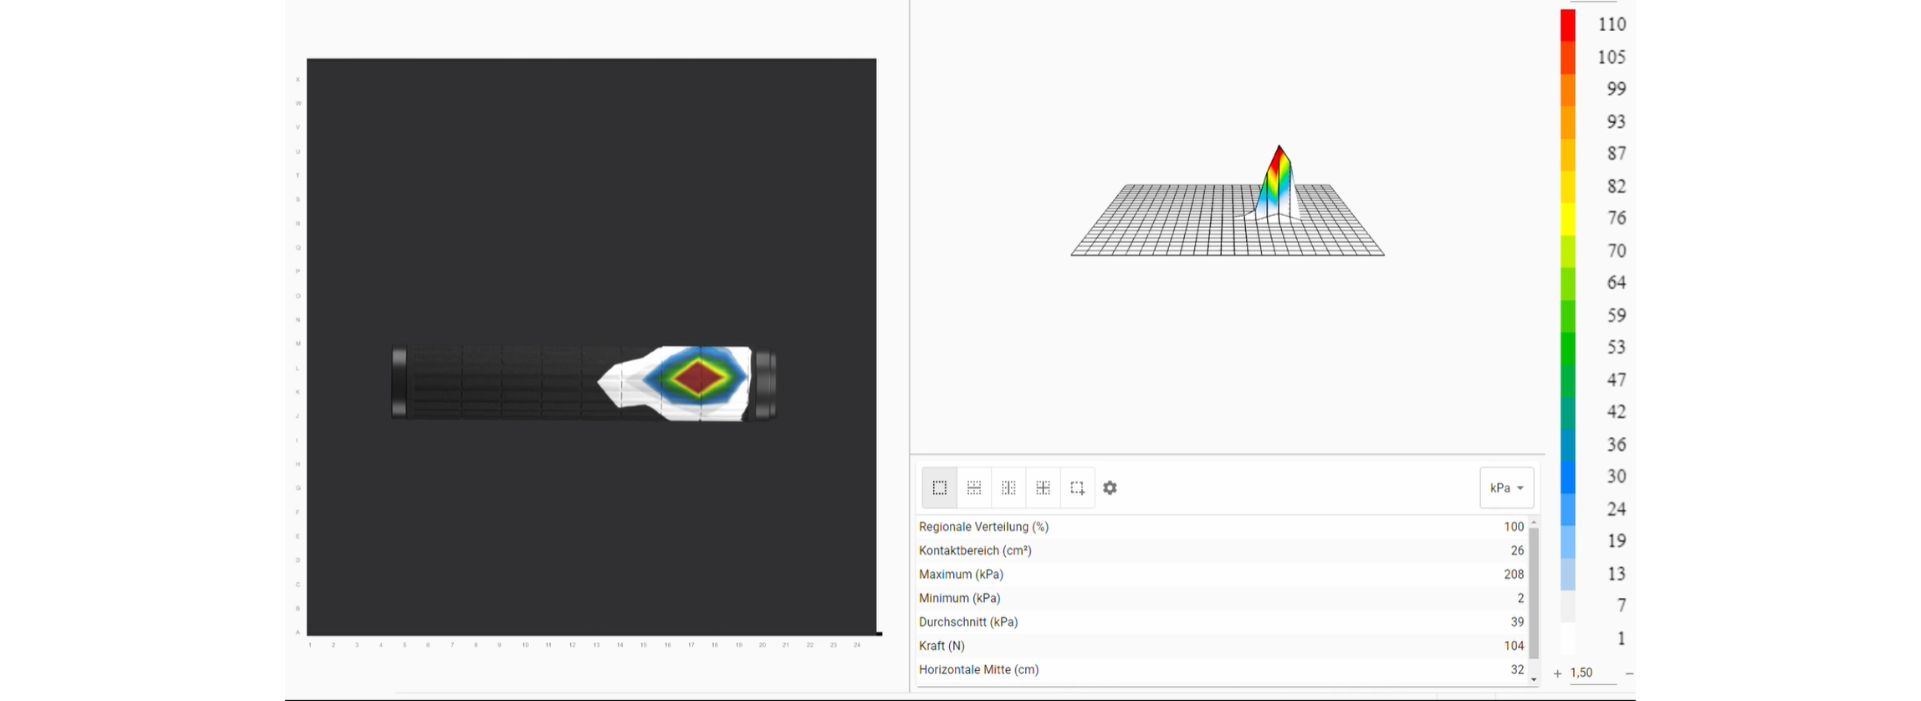This screenshot has width=1921, height=701.
Task: Select the four-quadrant region split icon
Action: click(x=1043, y=488)
